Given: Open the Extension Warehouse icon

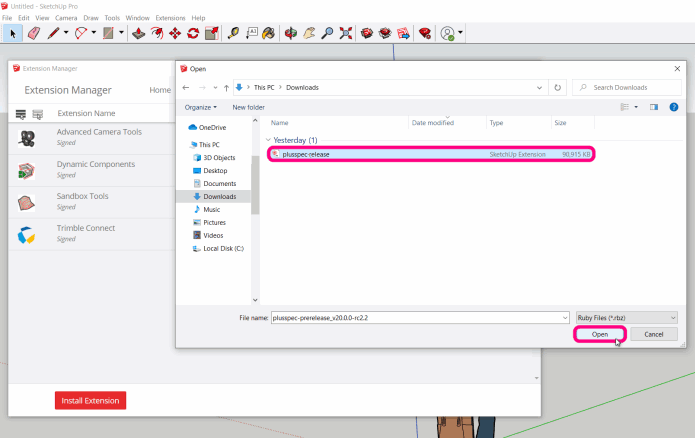Looking at the screenshot, I should [385, 33].
